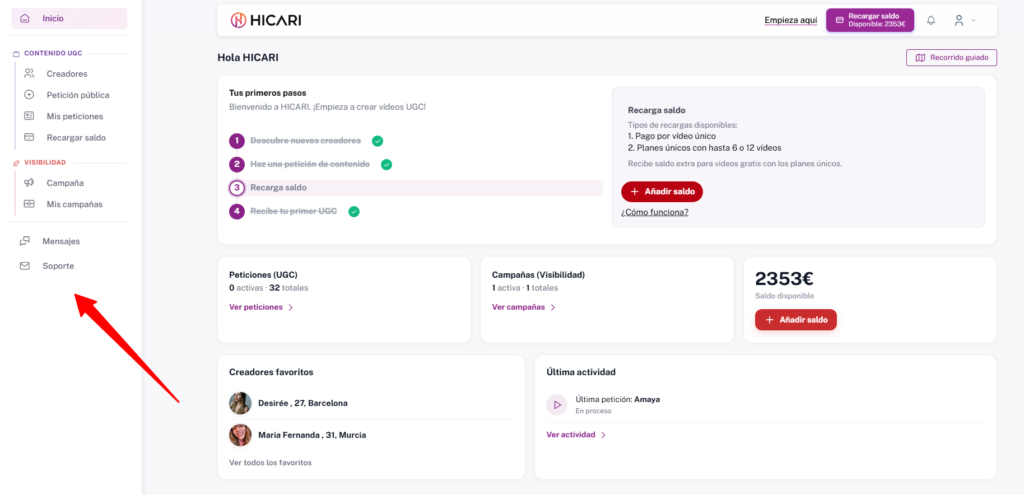The width and height of the screenshot is (1024, 495).
Task: Select the Campaña megaphone icon
Action: (x=29, y=182)
